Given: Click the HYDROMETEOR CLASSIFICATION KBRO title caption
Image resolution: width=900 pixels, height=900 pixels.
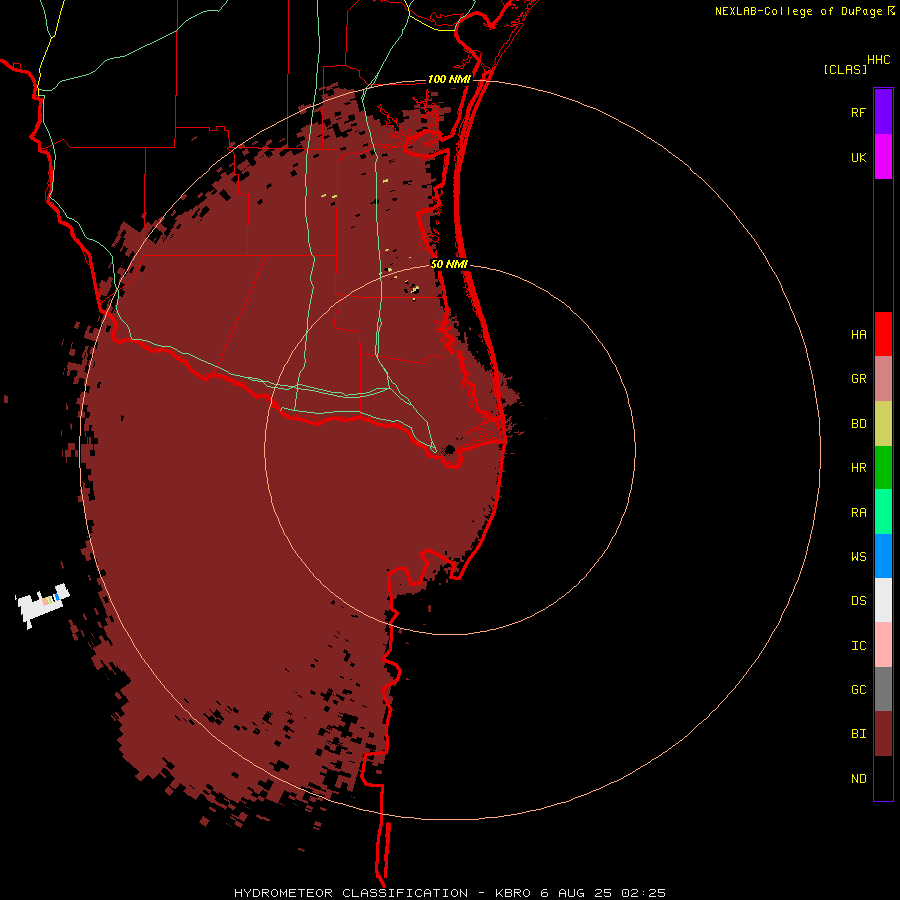Looking at the screenshot, I should (450, 893).
